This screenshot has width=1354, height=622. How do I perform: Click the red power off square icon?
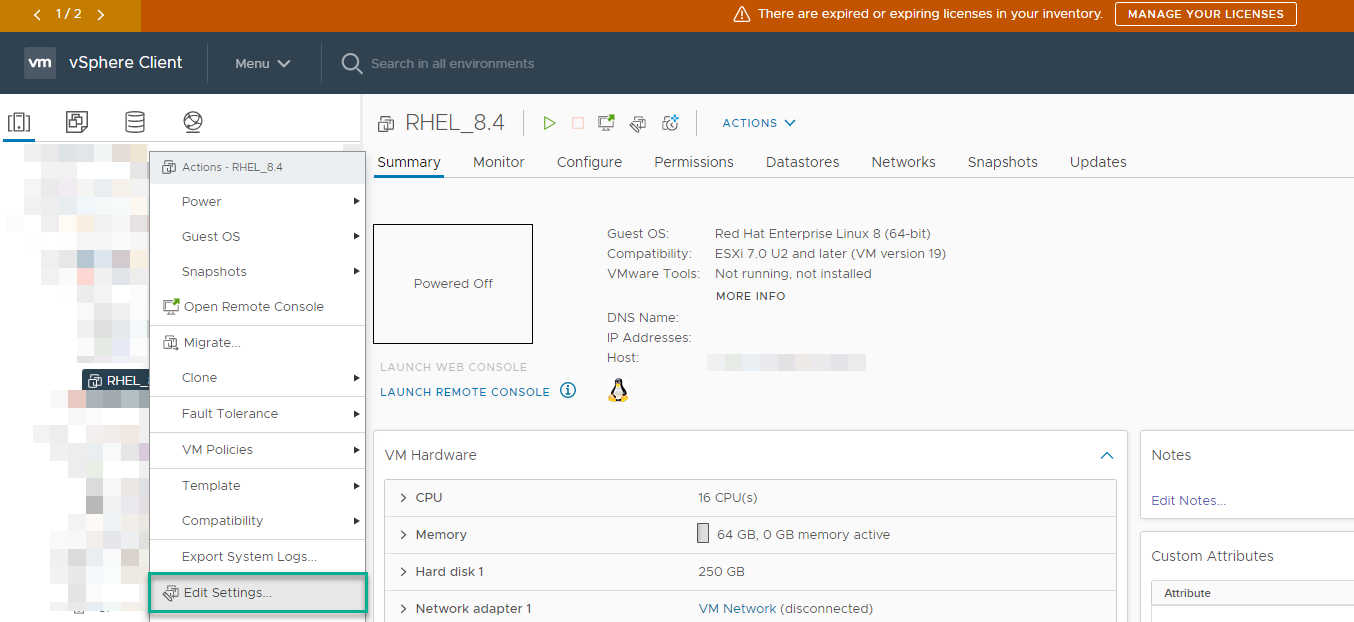click(x=578, y=123)
